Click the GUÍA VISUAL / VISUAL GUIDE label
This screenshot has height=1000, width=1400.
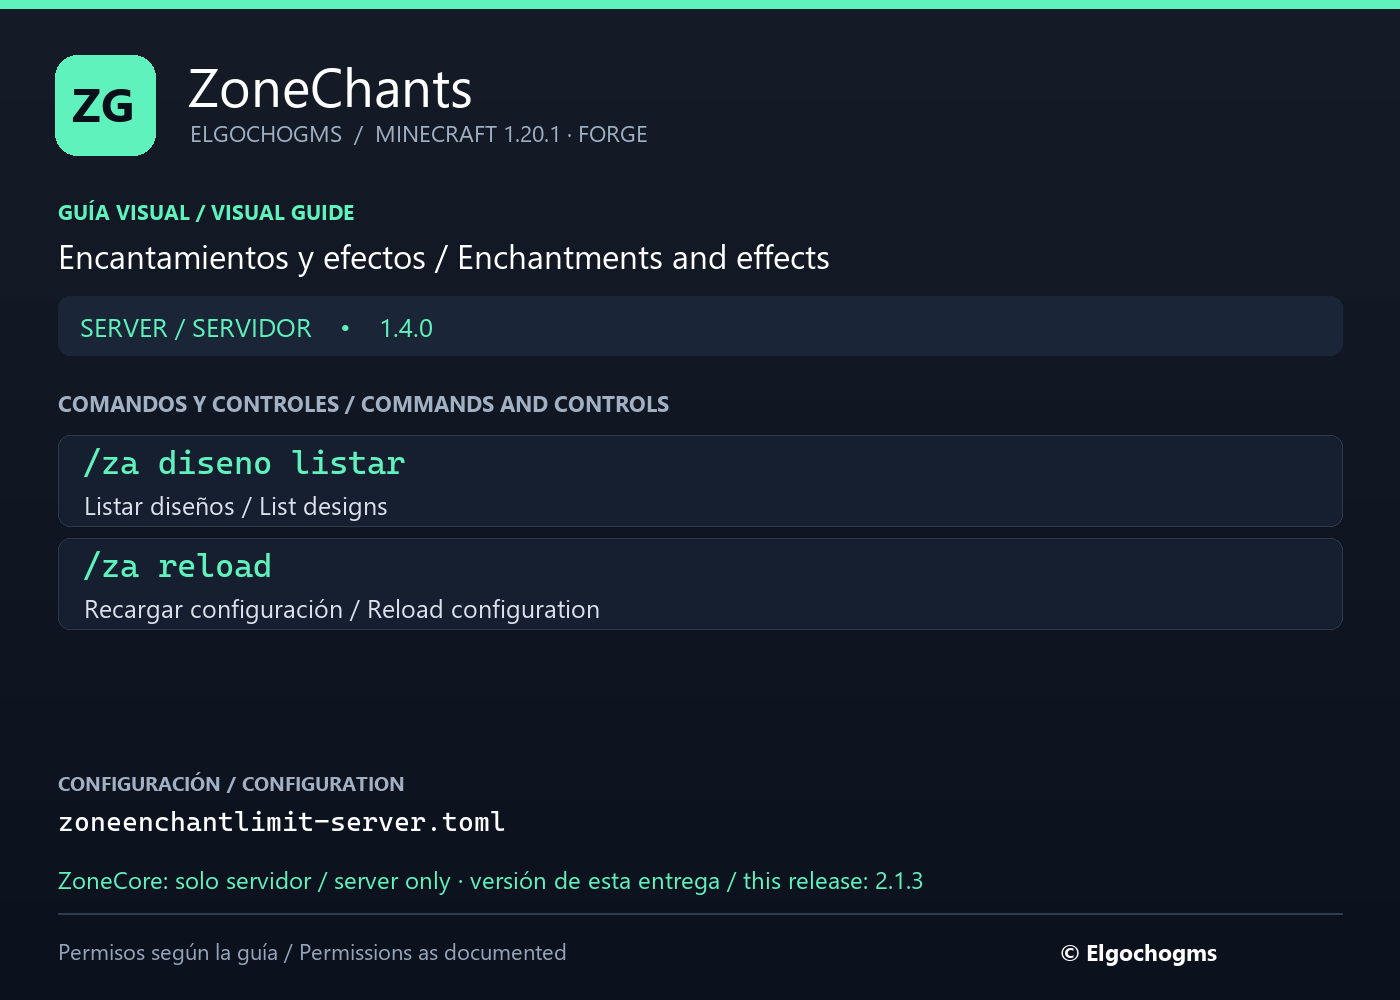(206, 213)
